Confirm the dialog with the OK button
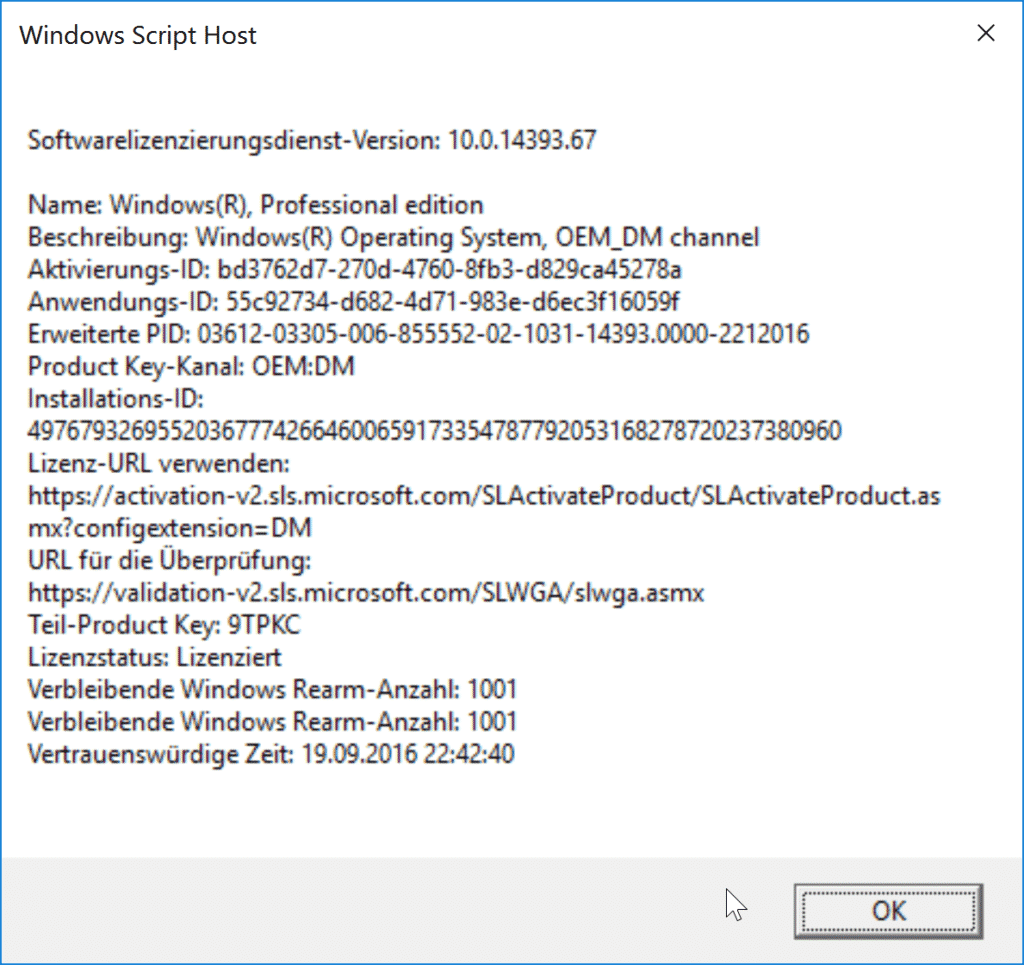This screenshot has width=1024, height=965. coord(888,911)
